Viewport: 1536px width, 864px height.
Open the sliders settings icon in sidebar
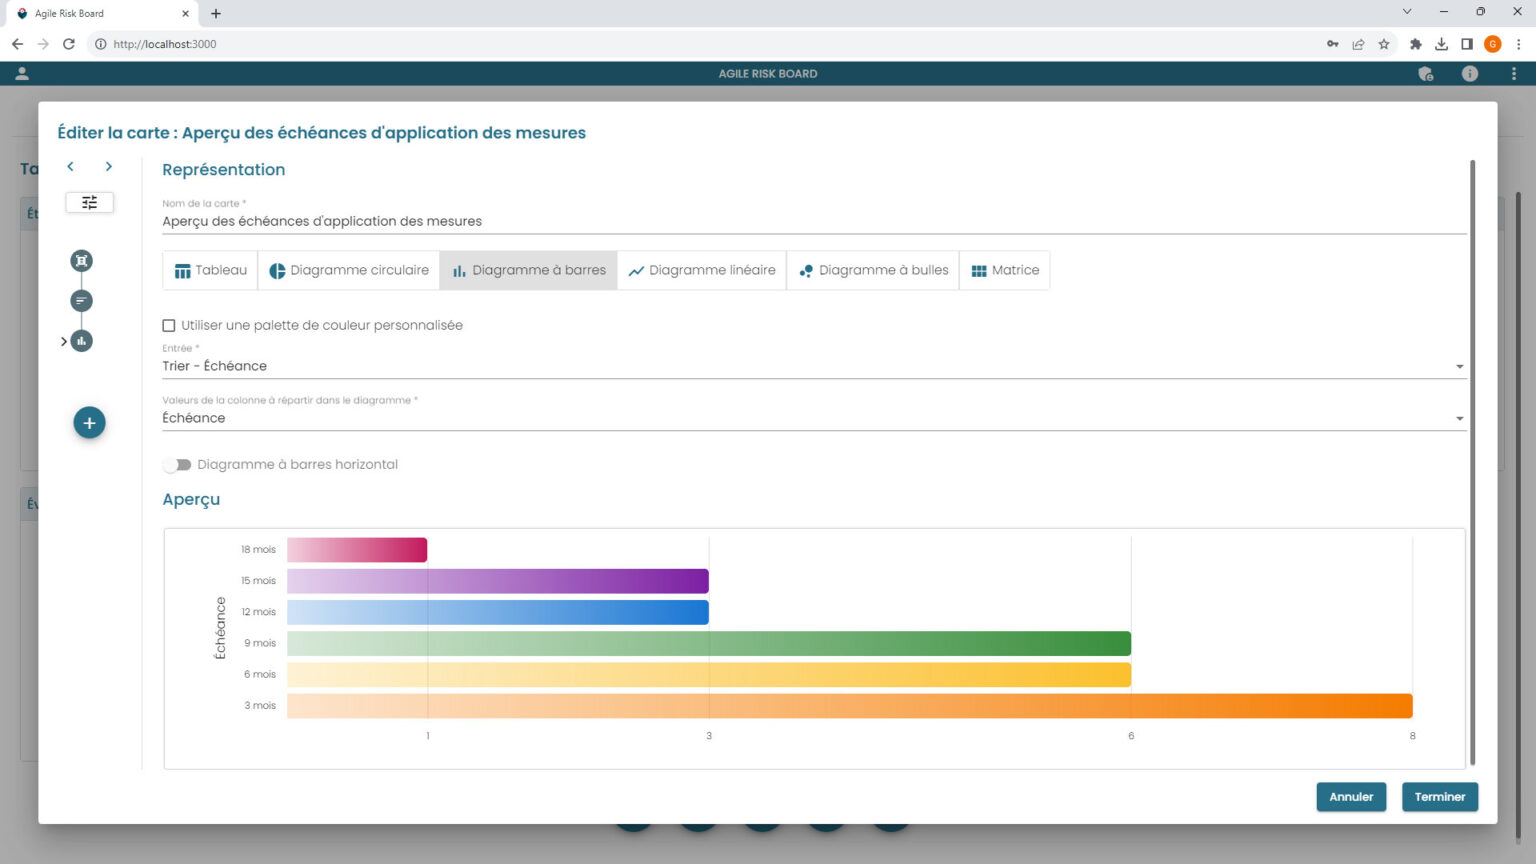click(89, 203)
